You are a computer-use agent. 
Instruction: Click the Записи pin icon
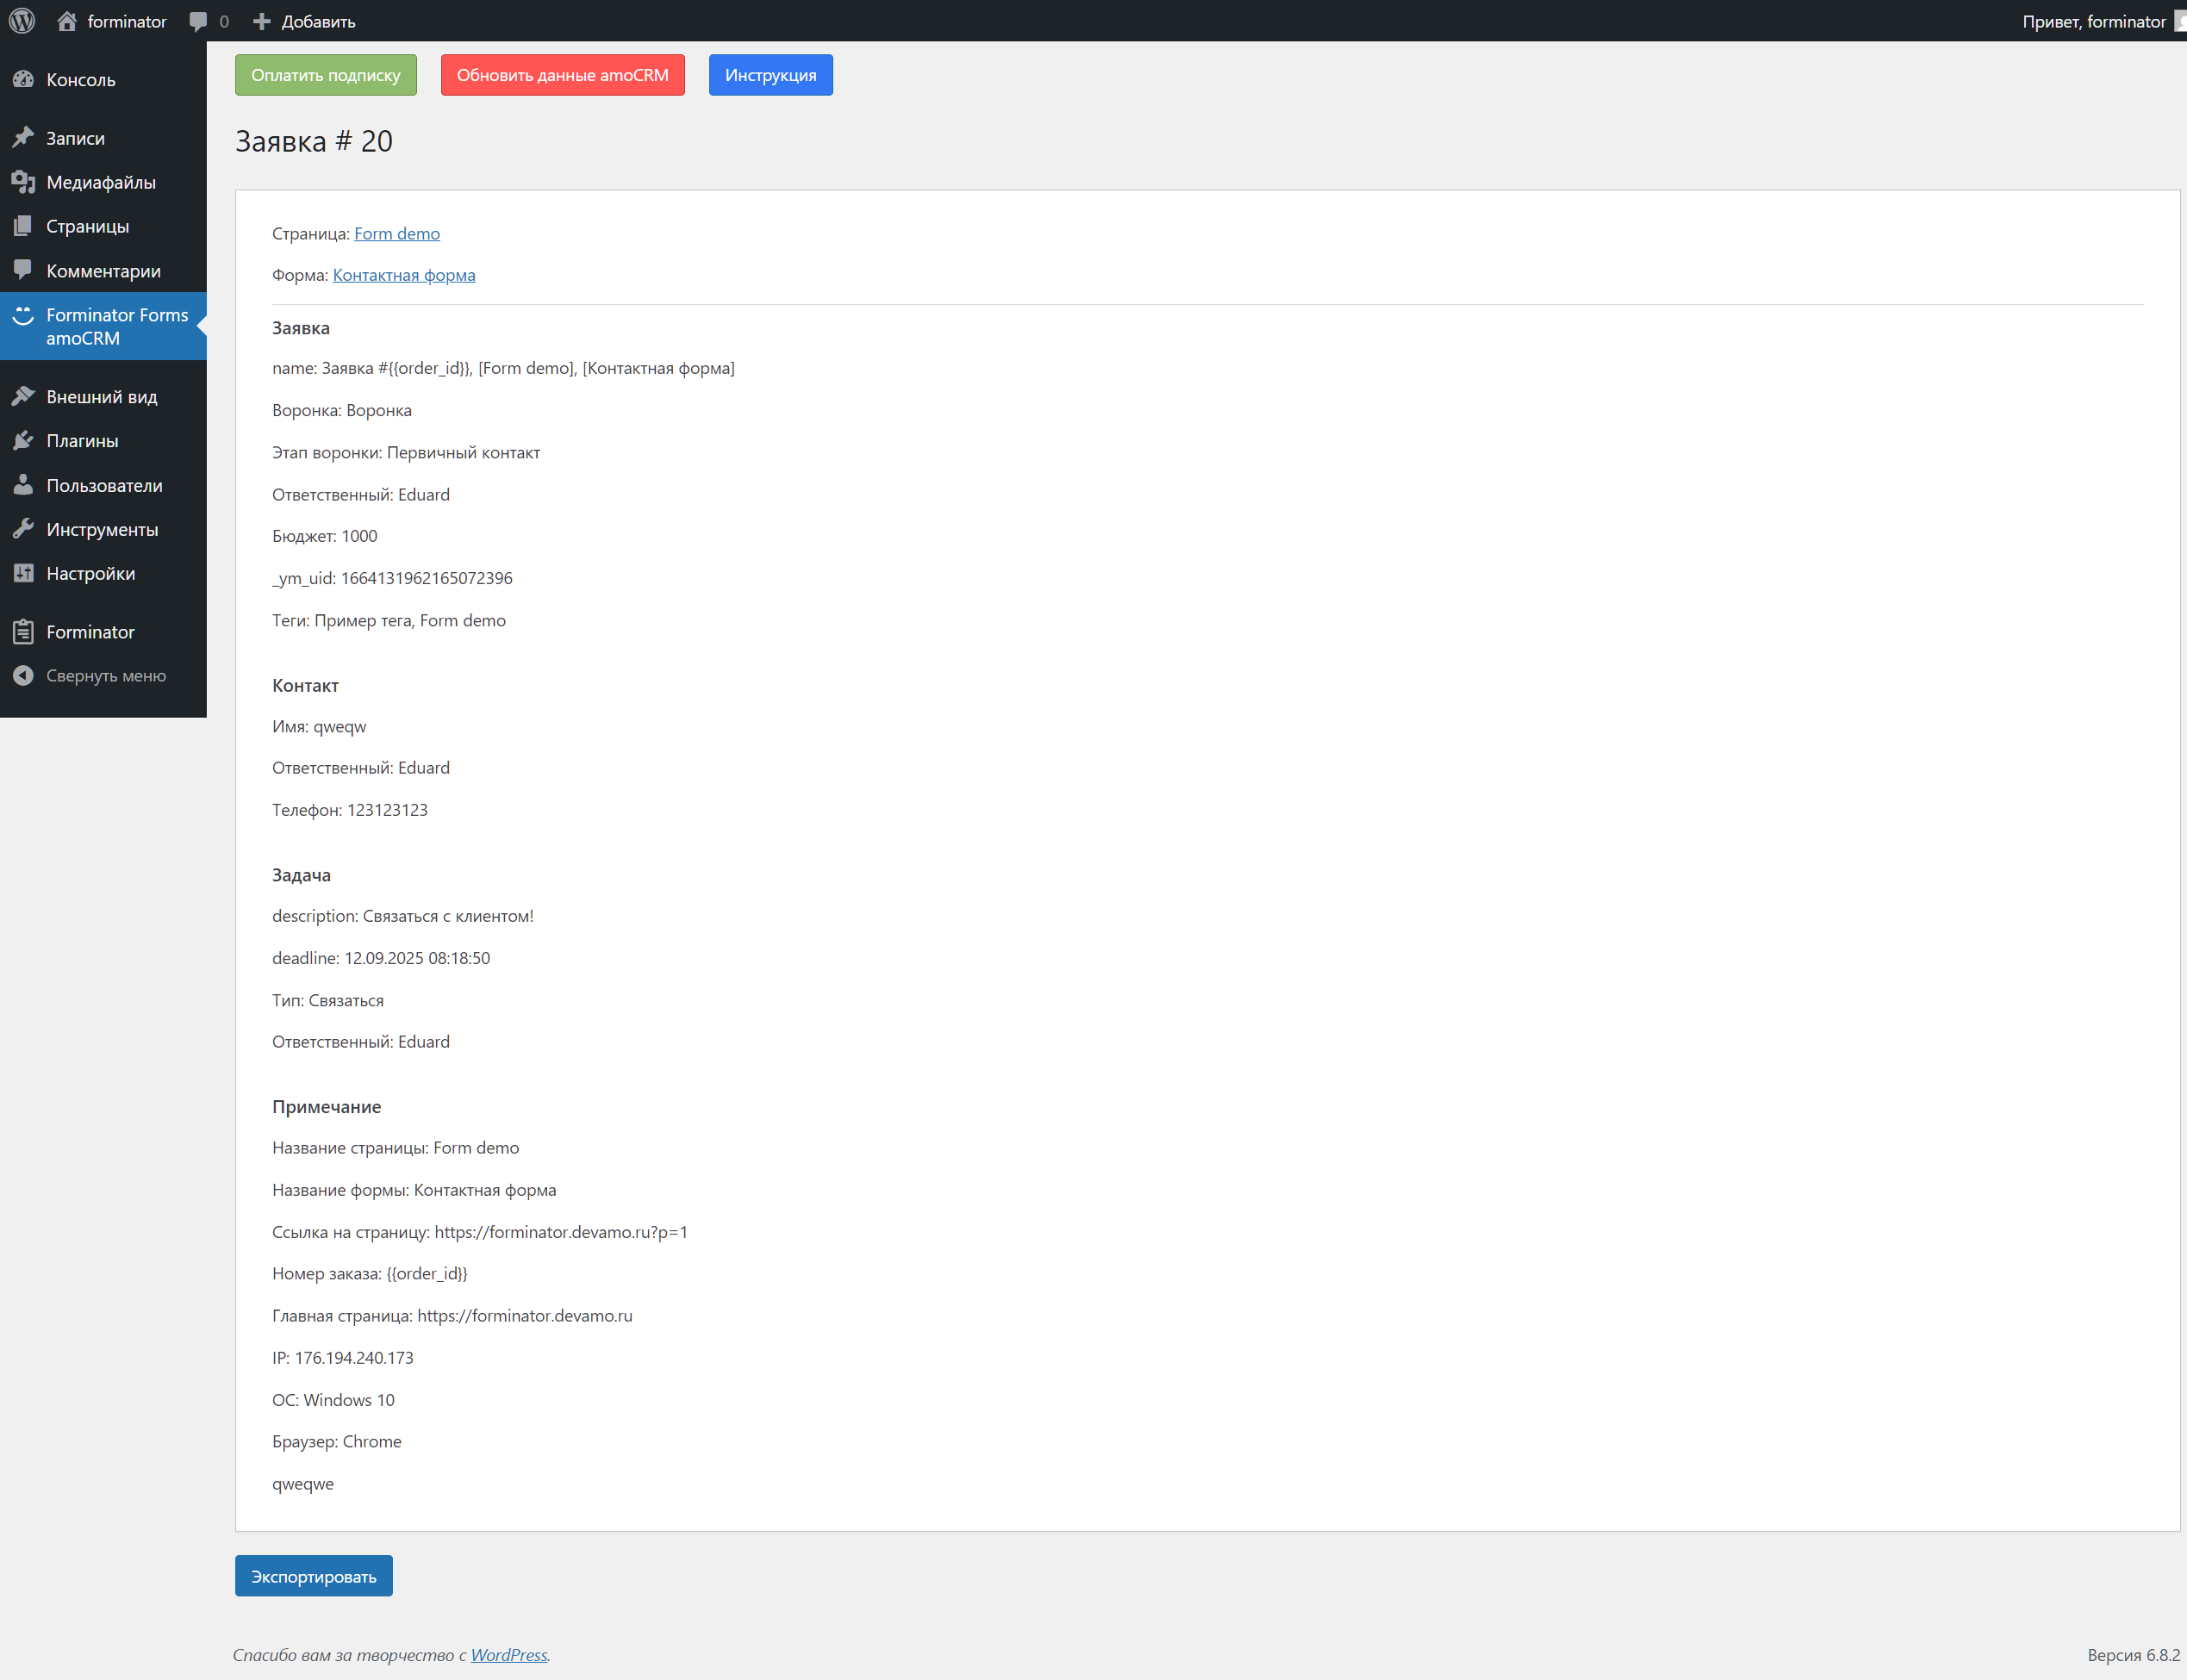coord(23,137)
